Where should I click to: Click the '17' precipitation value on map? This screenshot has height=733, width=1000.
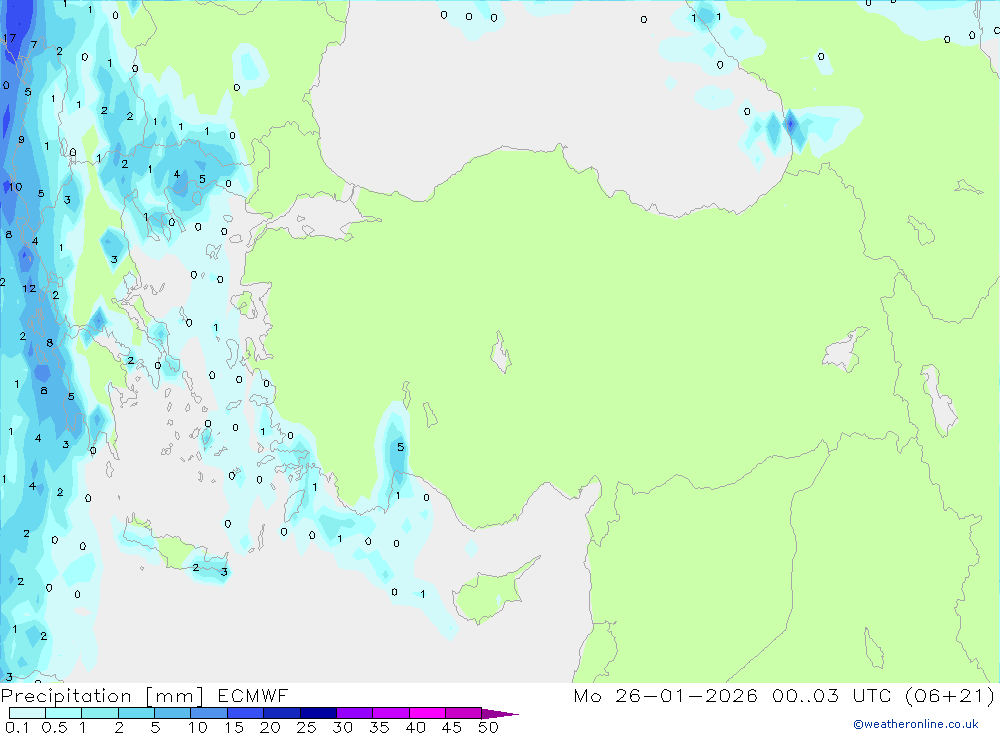coord(9,38)
